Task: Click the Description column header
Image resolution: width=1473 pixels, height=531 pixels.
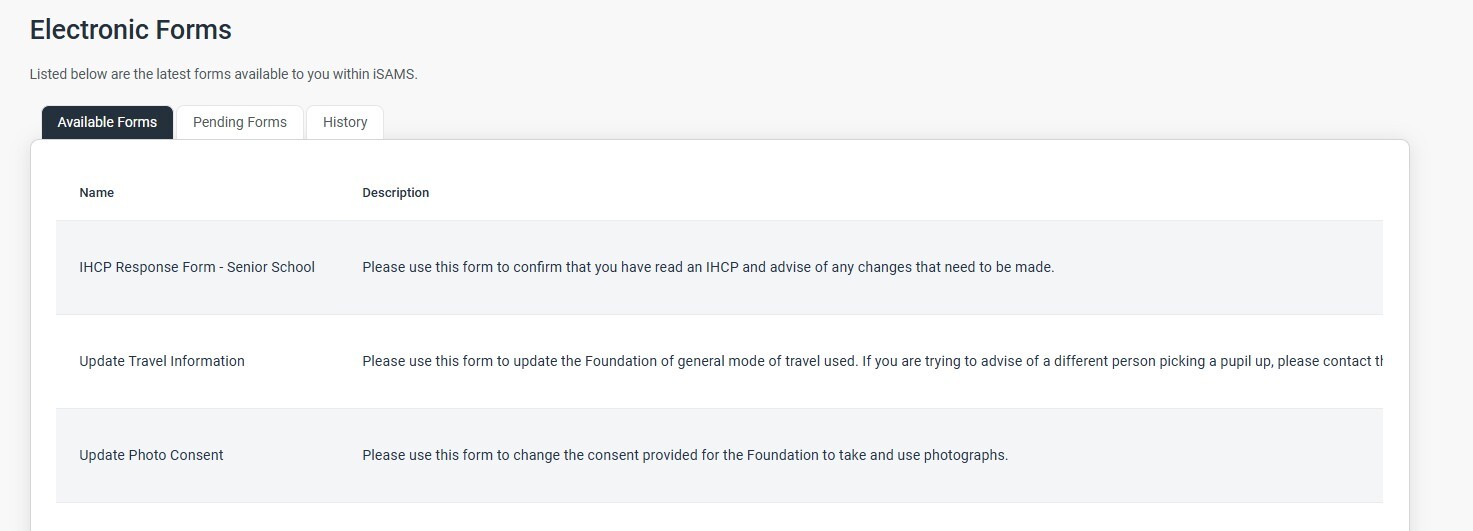Action: (395, 193)
